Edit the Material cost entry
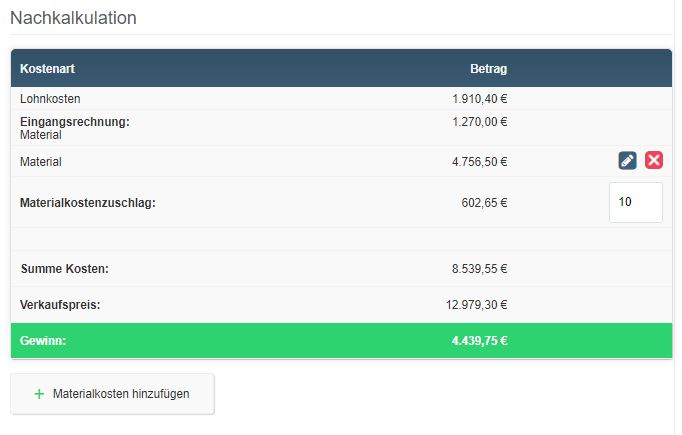Viewport: 682px width, 435px height. [x=627, y=161]
